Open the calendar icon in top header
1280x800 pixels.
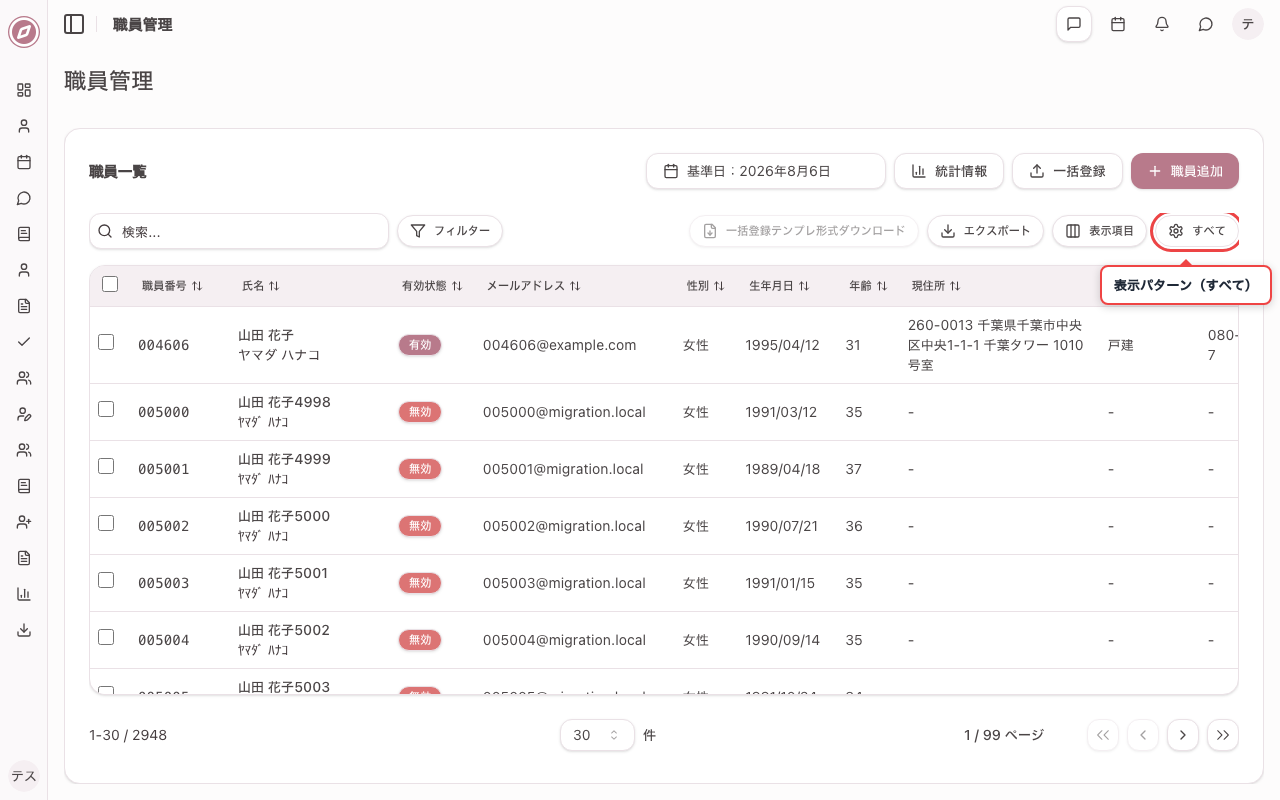[1118, 24]
